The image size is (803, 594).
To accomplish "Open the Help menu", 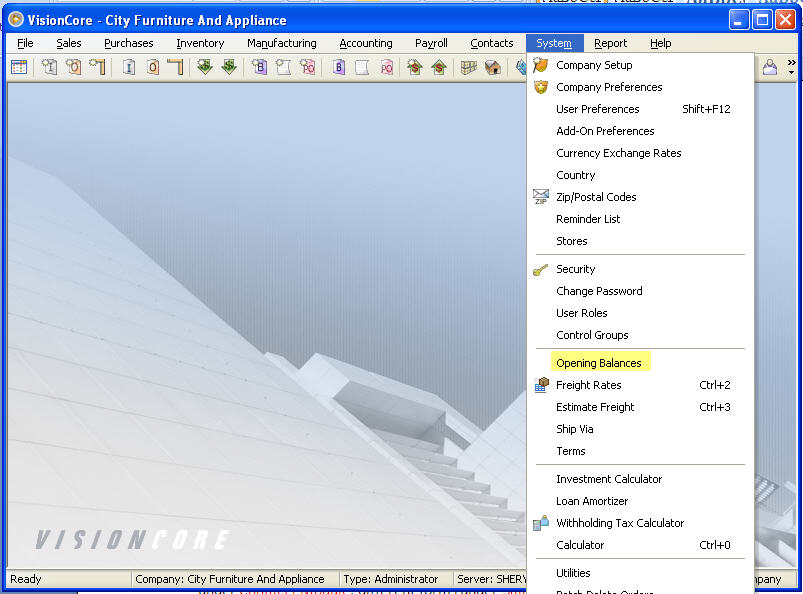I will coord(661,44).
